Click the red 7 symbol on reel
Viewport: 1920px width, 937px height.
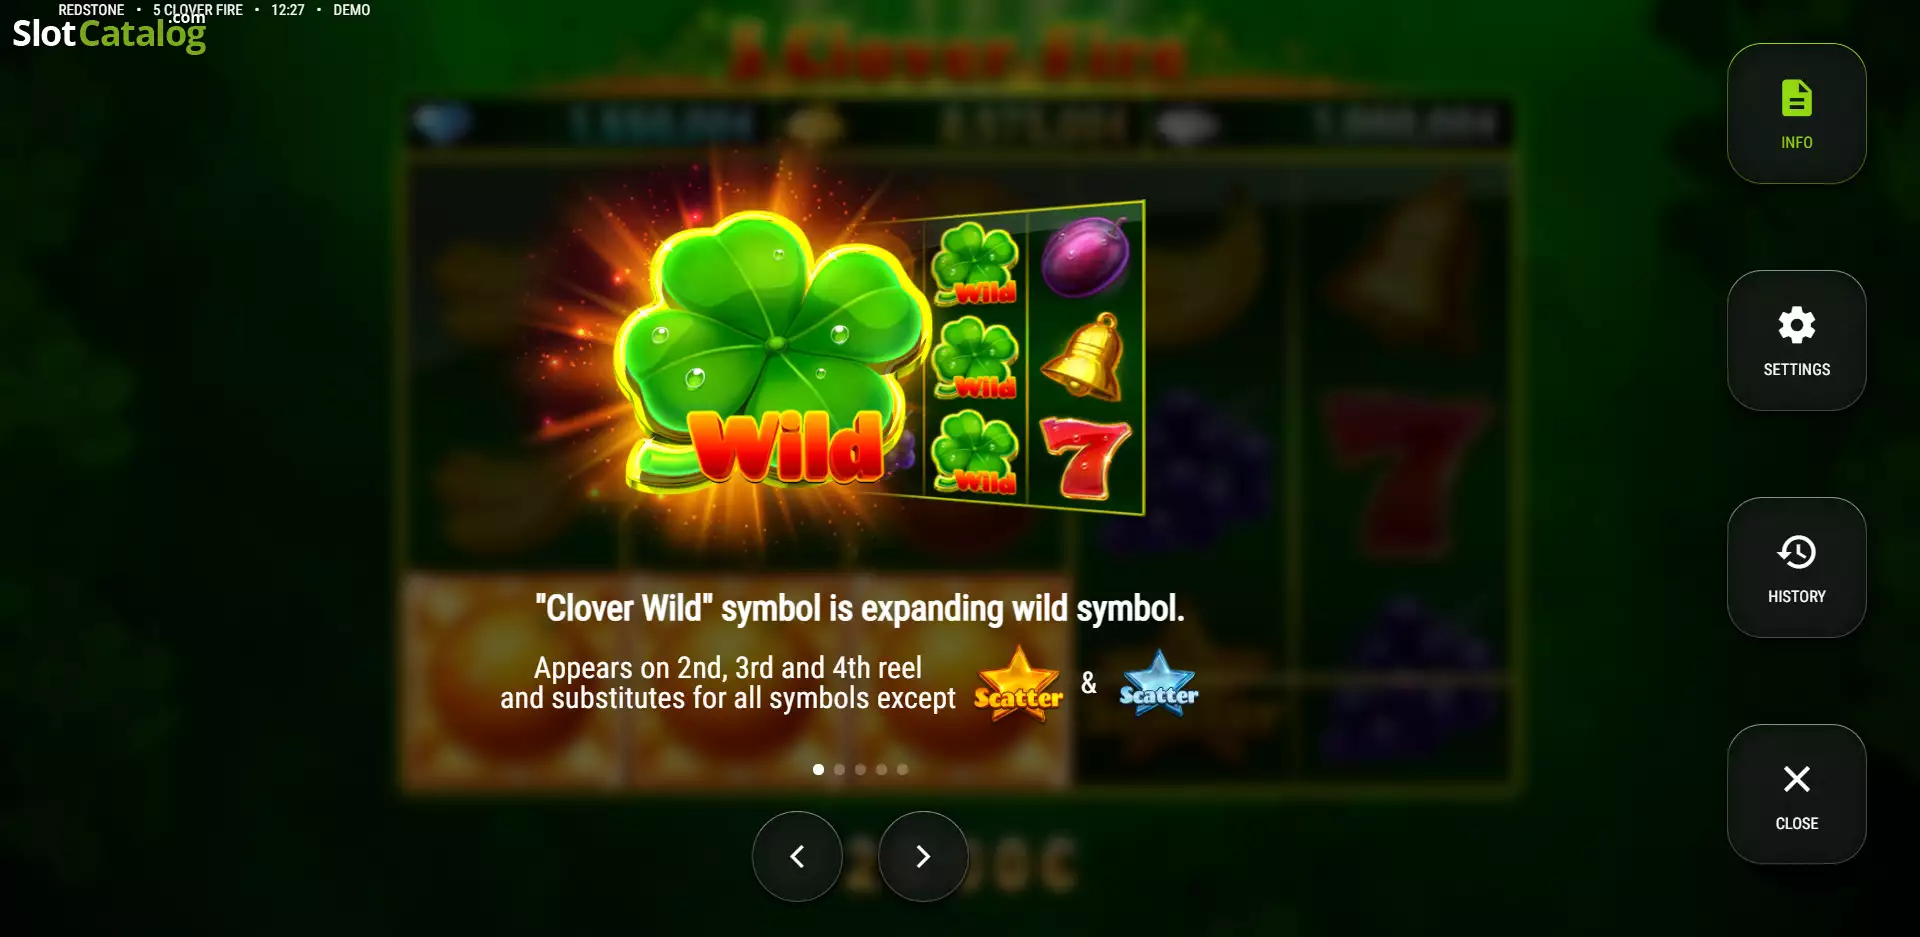point(1085,458)
